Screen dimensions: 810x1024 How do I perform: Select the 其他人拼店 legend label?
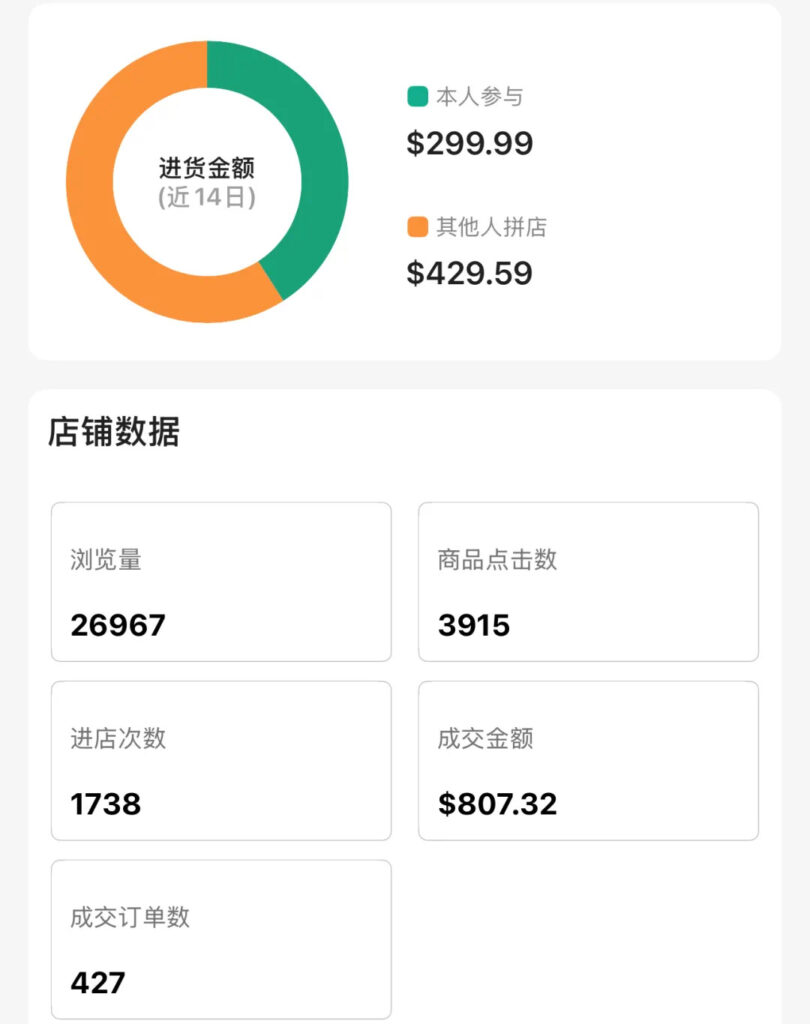(491, 228)
